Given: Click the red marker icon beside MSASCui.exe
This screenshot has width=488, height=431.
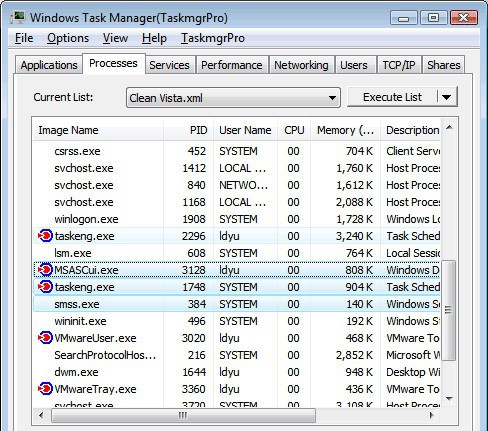Looking at the screenshot, I should click(45, 270).
